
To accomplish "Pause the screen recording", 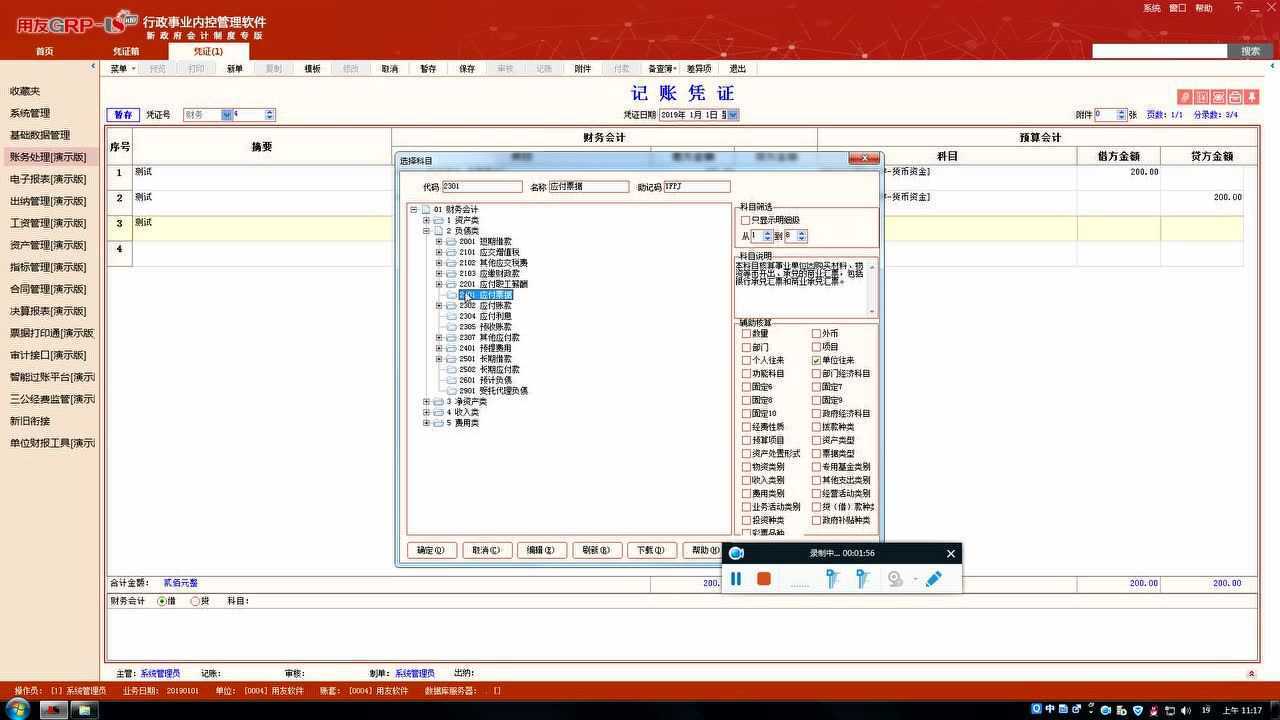I will [736, 579].
